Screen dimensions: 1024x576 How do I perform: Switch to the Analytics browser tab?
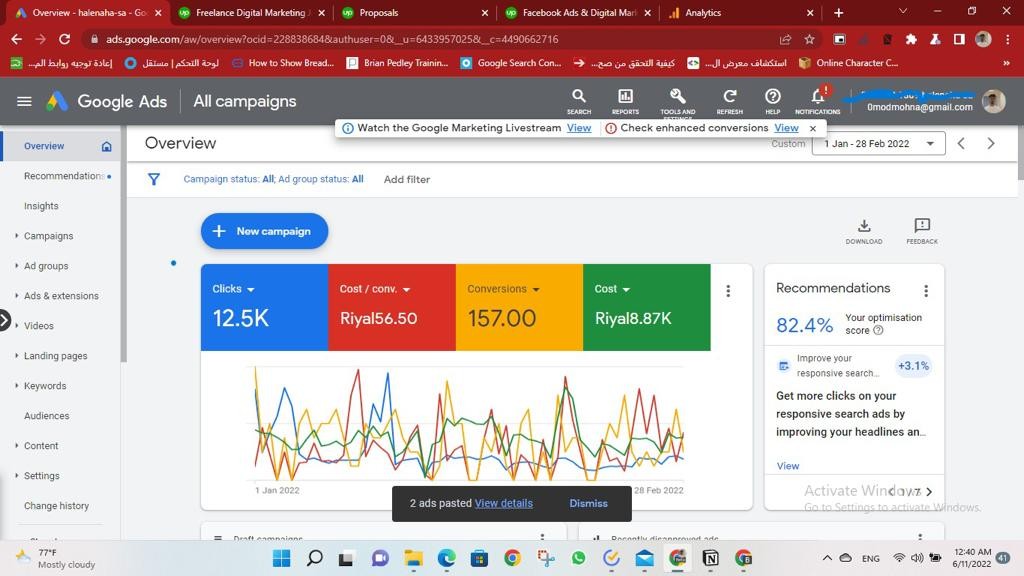(741, 12)
